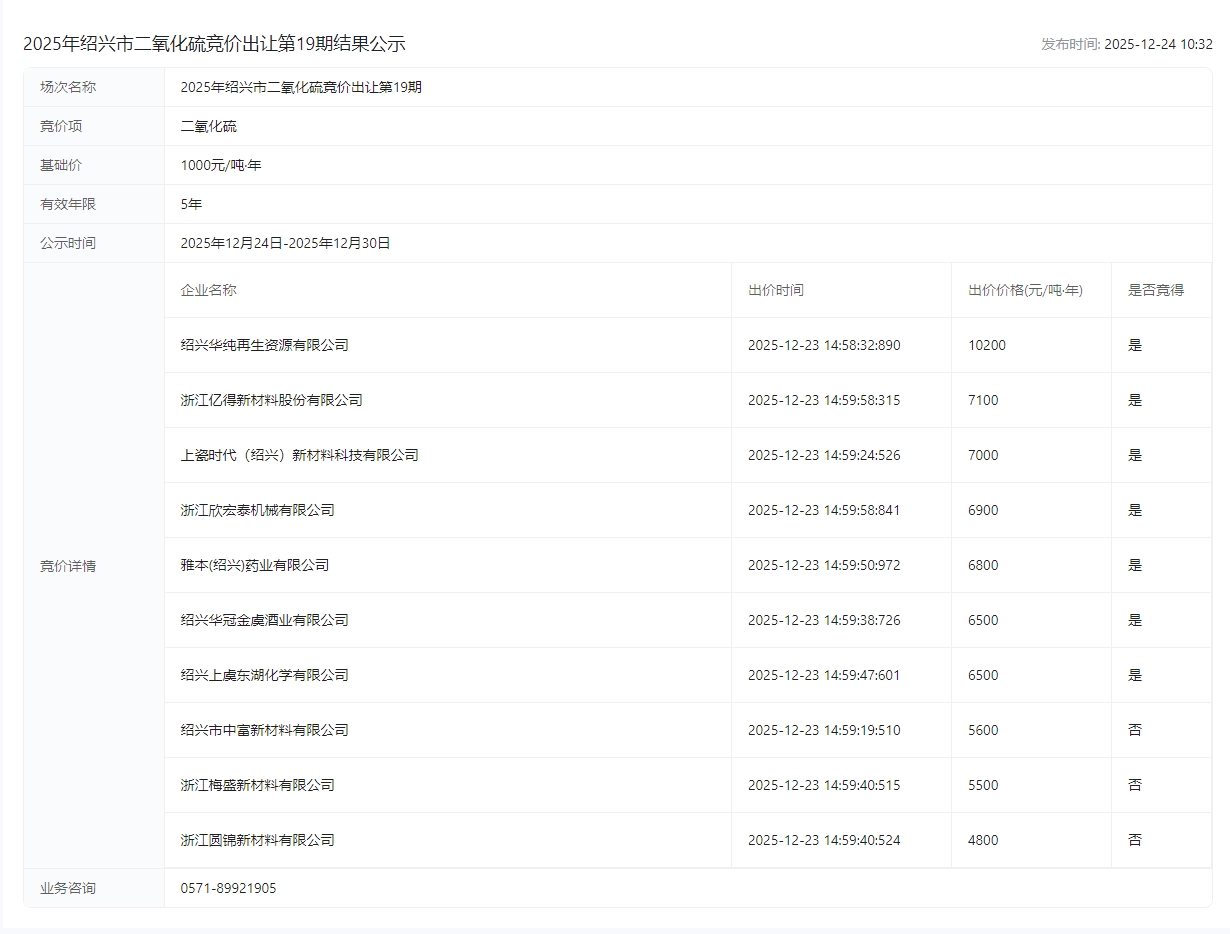Select company 雅本(绍兴)药业有限公司
The height and width of the screenshot is (934, 1230).
point(254,565)
